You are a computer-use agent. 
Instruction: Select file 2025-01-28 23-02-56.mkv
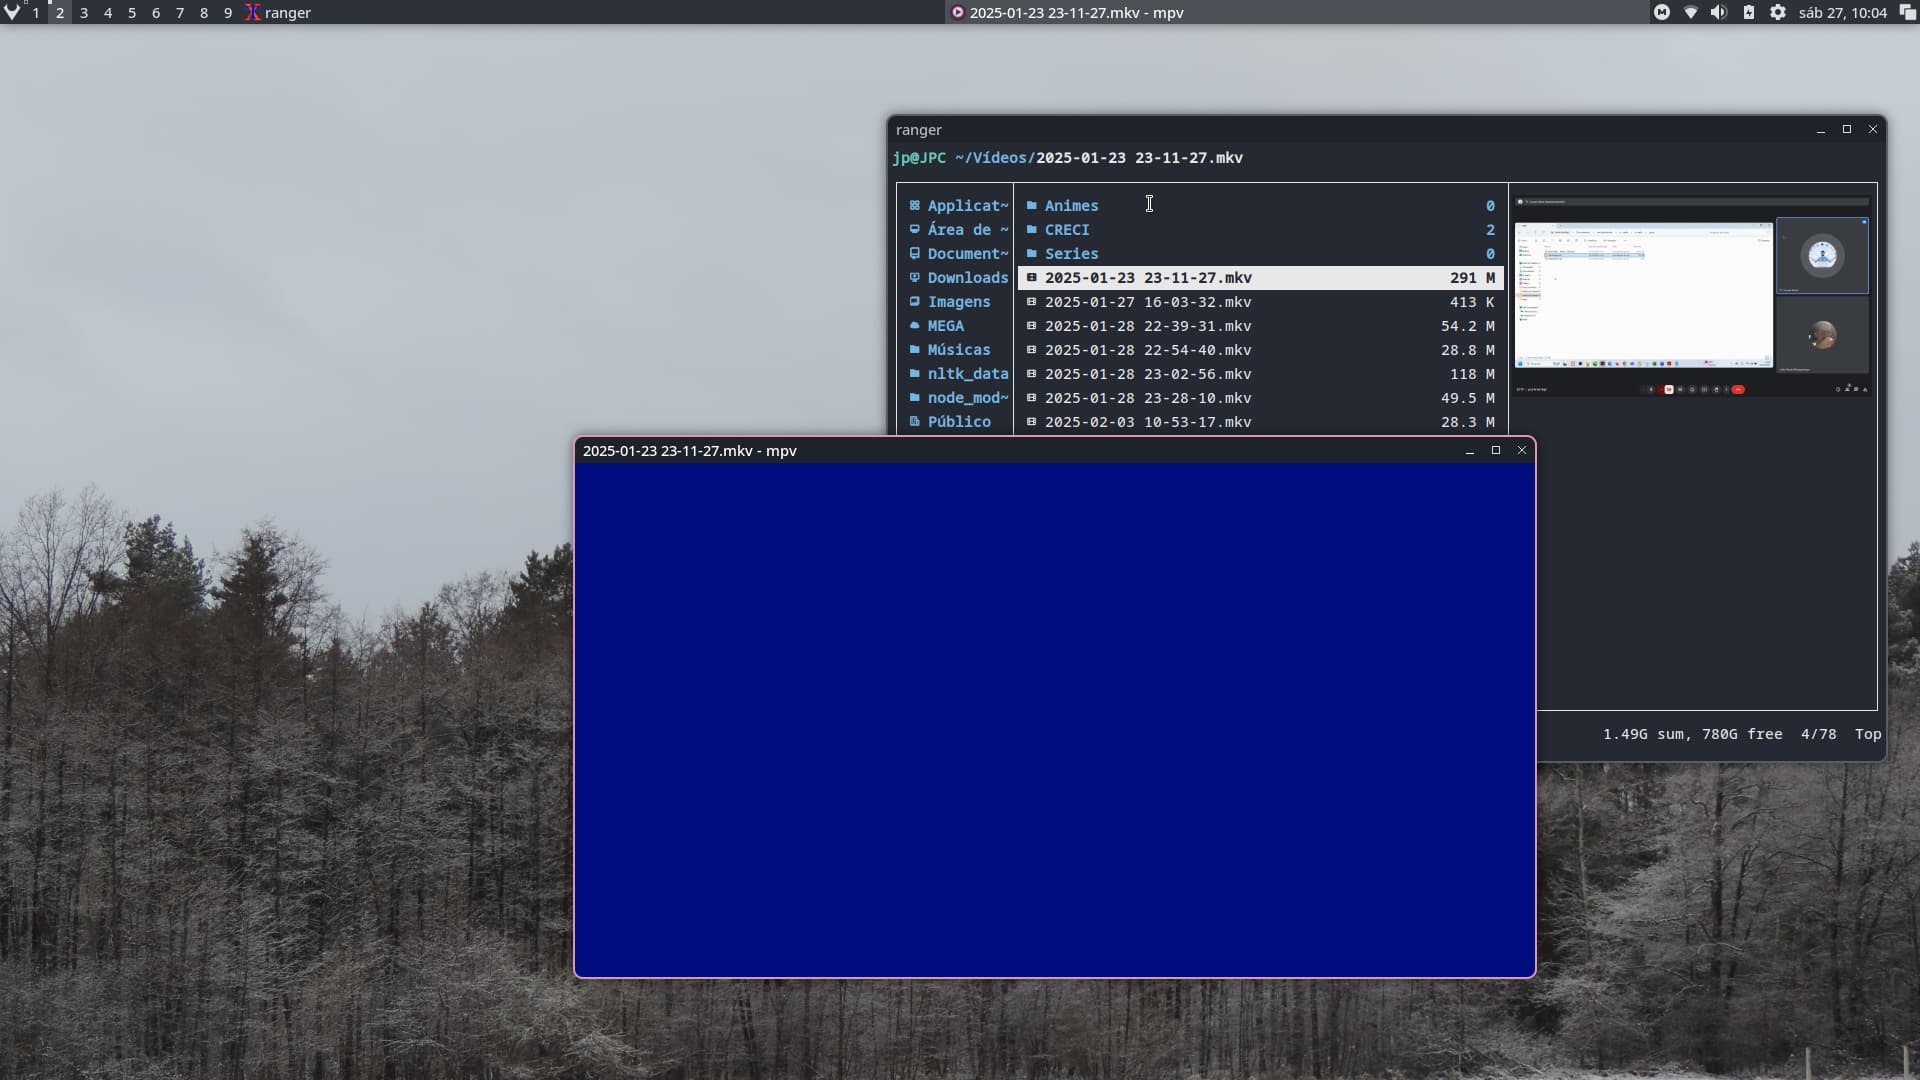[1147, 374]
